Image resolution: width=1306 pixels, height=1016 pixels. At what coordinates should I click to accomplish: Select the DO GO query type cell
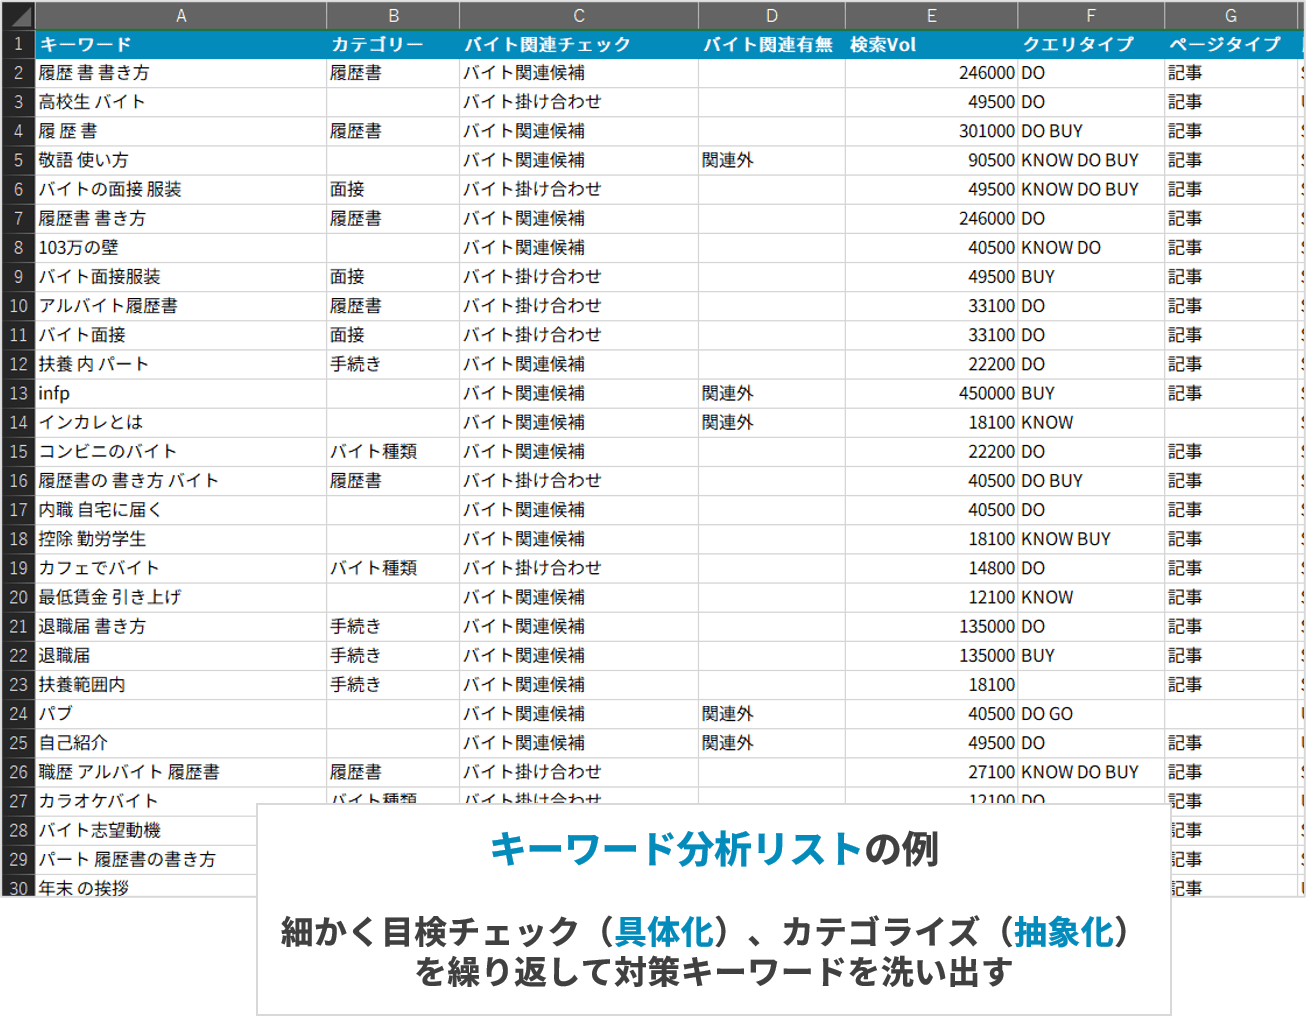(1091, 714)
